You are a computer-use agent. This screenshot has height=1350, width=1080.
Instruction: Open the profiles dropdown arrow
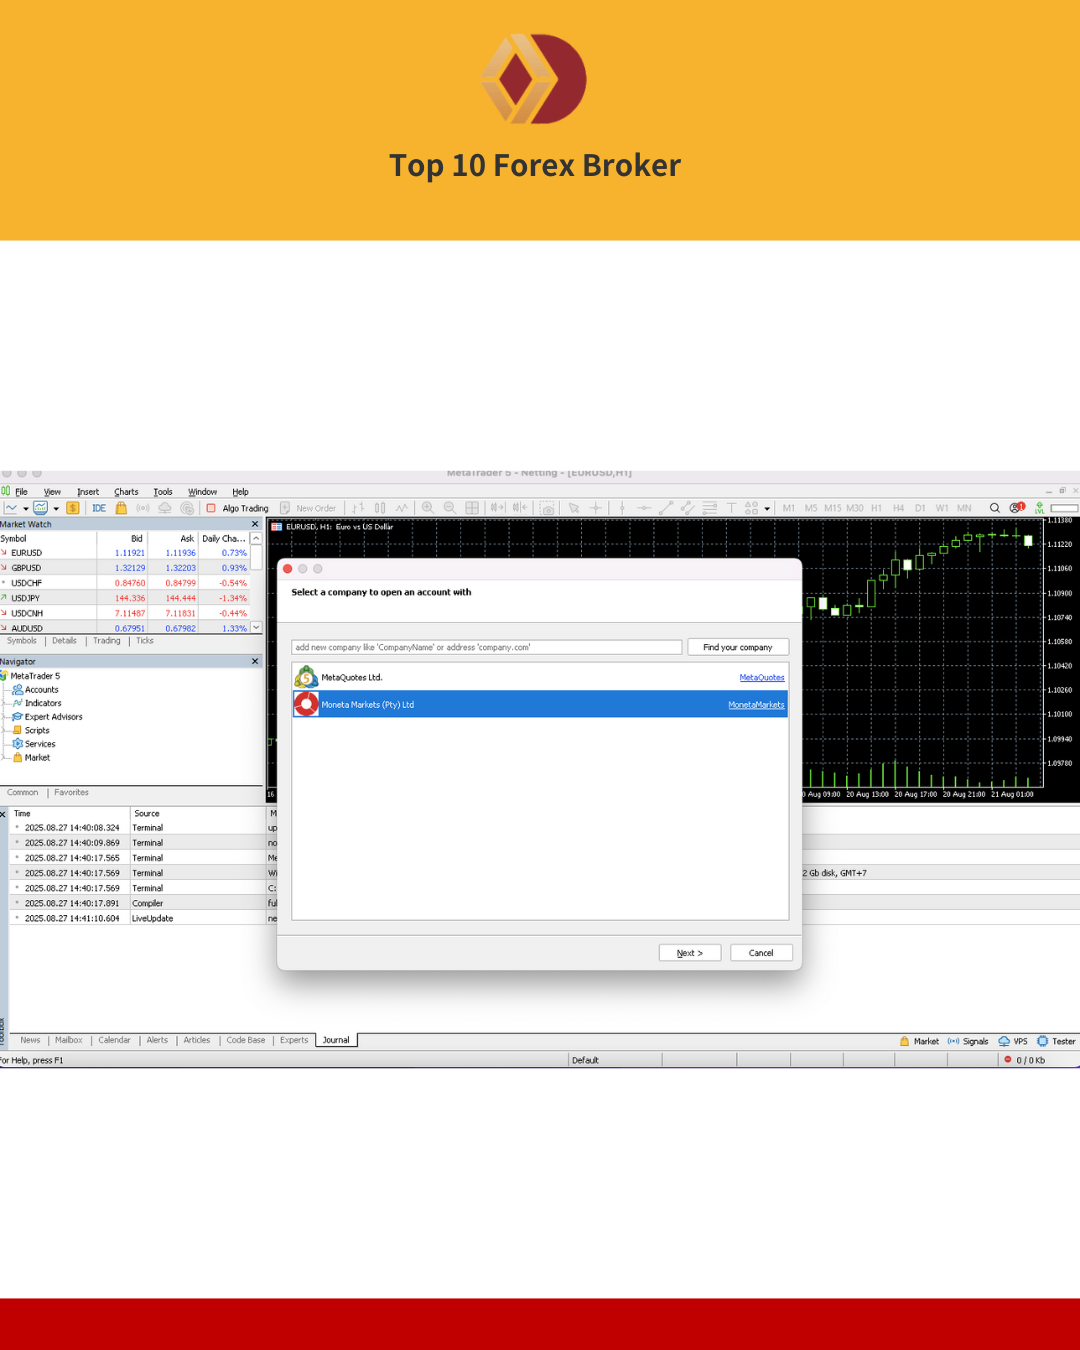pos(56,509)
